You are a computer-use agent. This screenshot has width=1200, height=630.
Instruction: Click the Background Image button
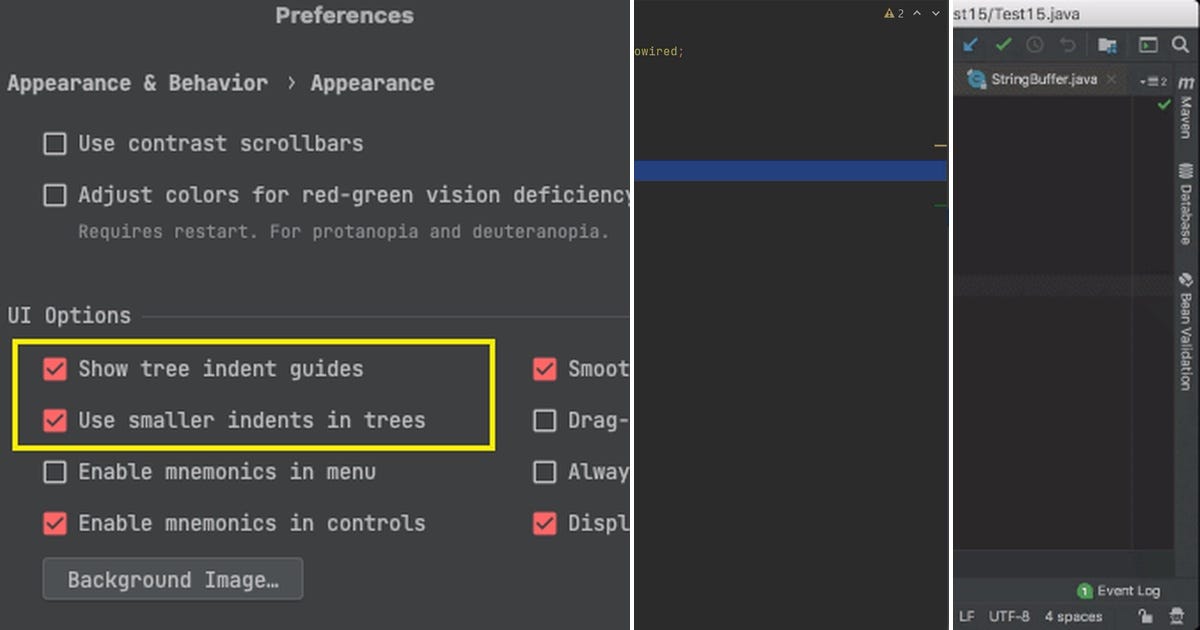[x=172, y=579]
